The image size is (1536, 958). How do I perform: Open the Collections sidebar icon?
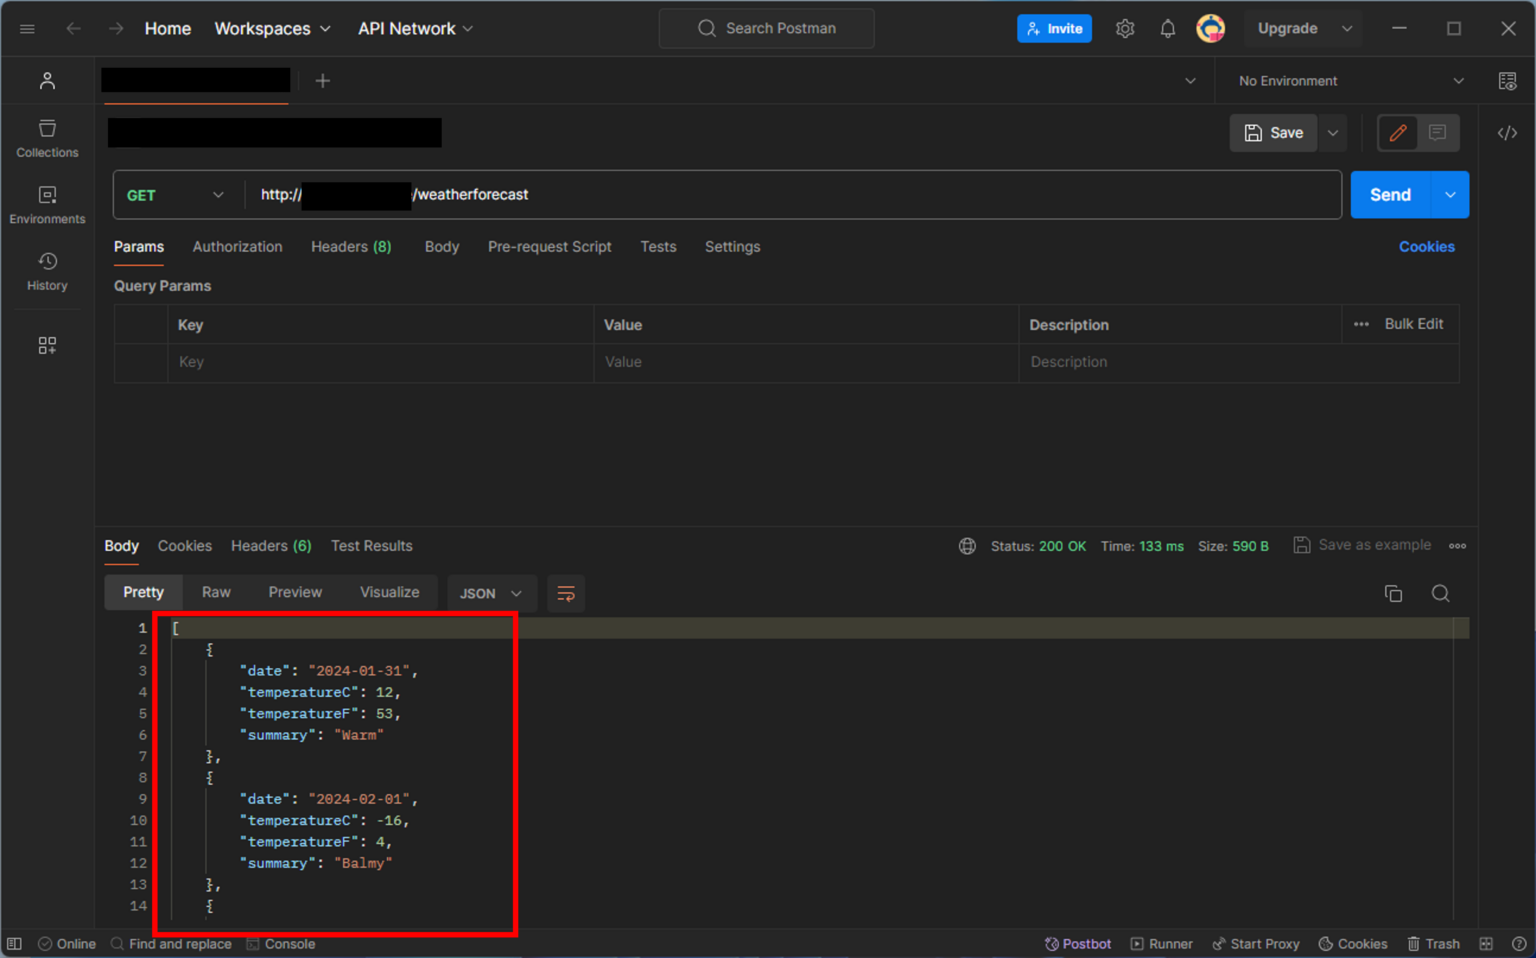coord(47,137)
